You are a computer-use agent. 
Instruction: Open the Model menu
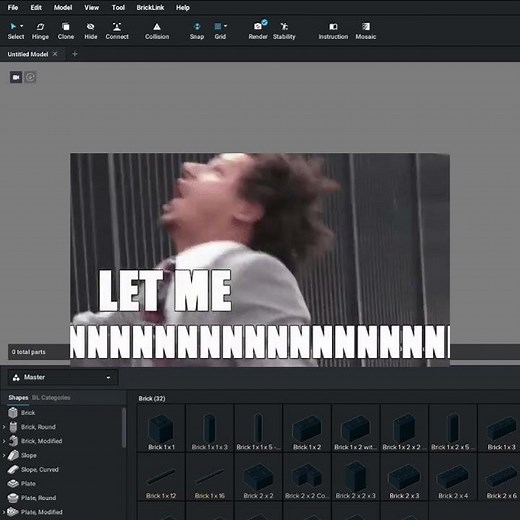tap(63, 7)
